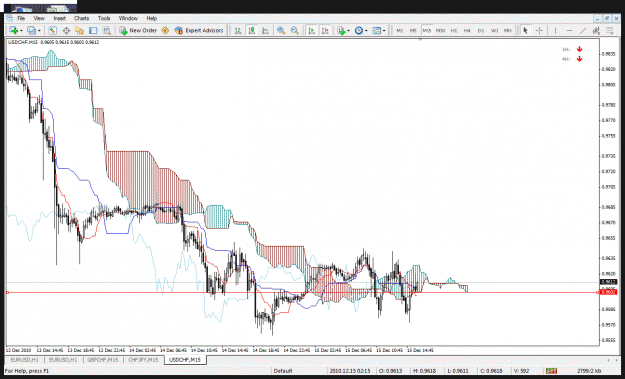Expand the Periods dropdown arrow
Image resolution: width=625 pixels, height=379 pixels.
click(x=366, y=31)
